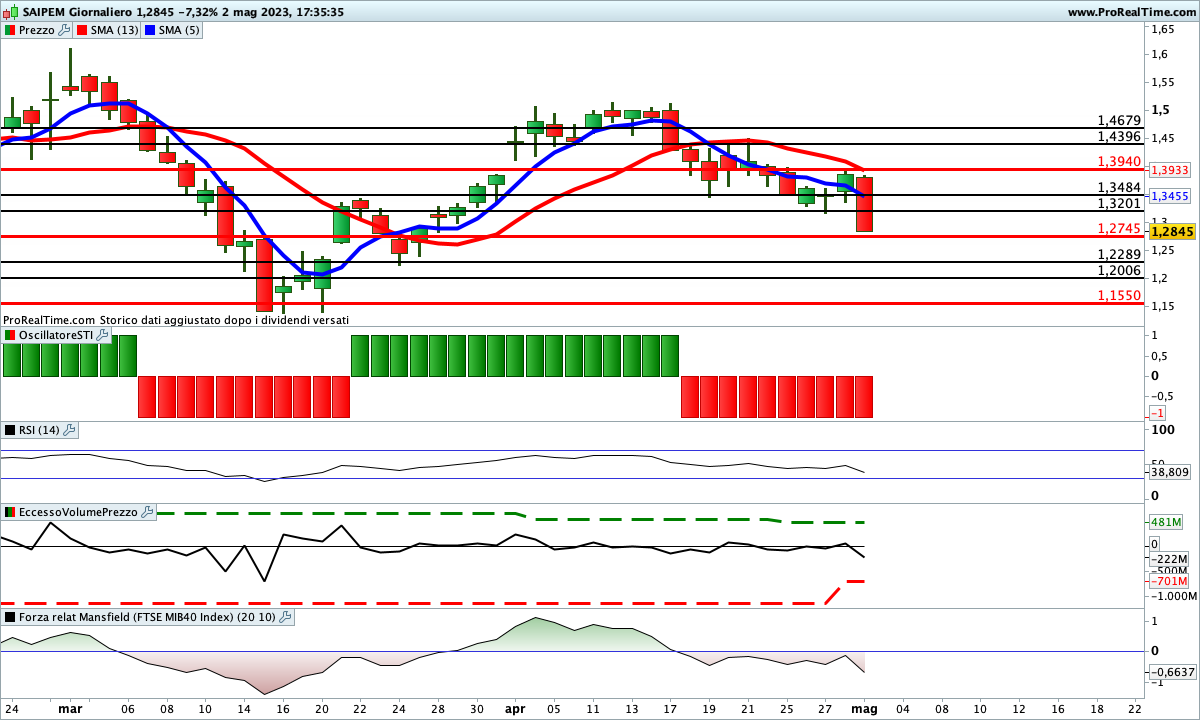Open EccessoVolumePrezzo wrench settings
This screenshot has height=720, width=1200.
point(147,512)
